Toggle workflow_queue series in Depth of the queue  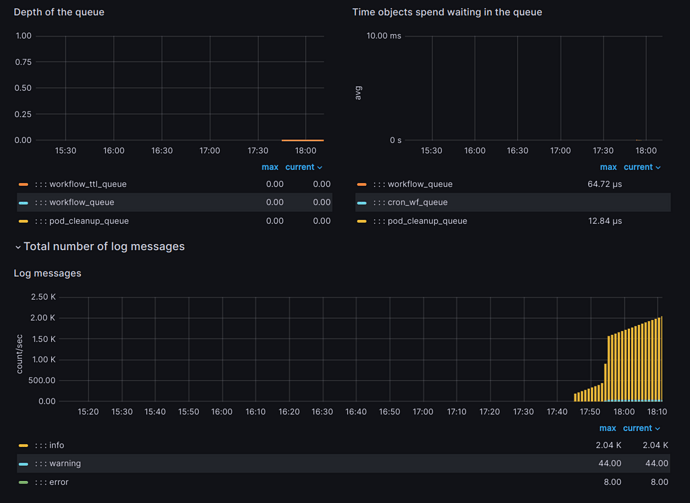81,202
